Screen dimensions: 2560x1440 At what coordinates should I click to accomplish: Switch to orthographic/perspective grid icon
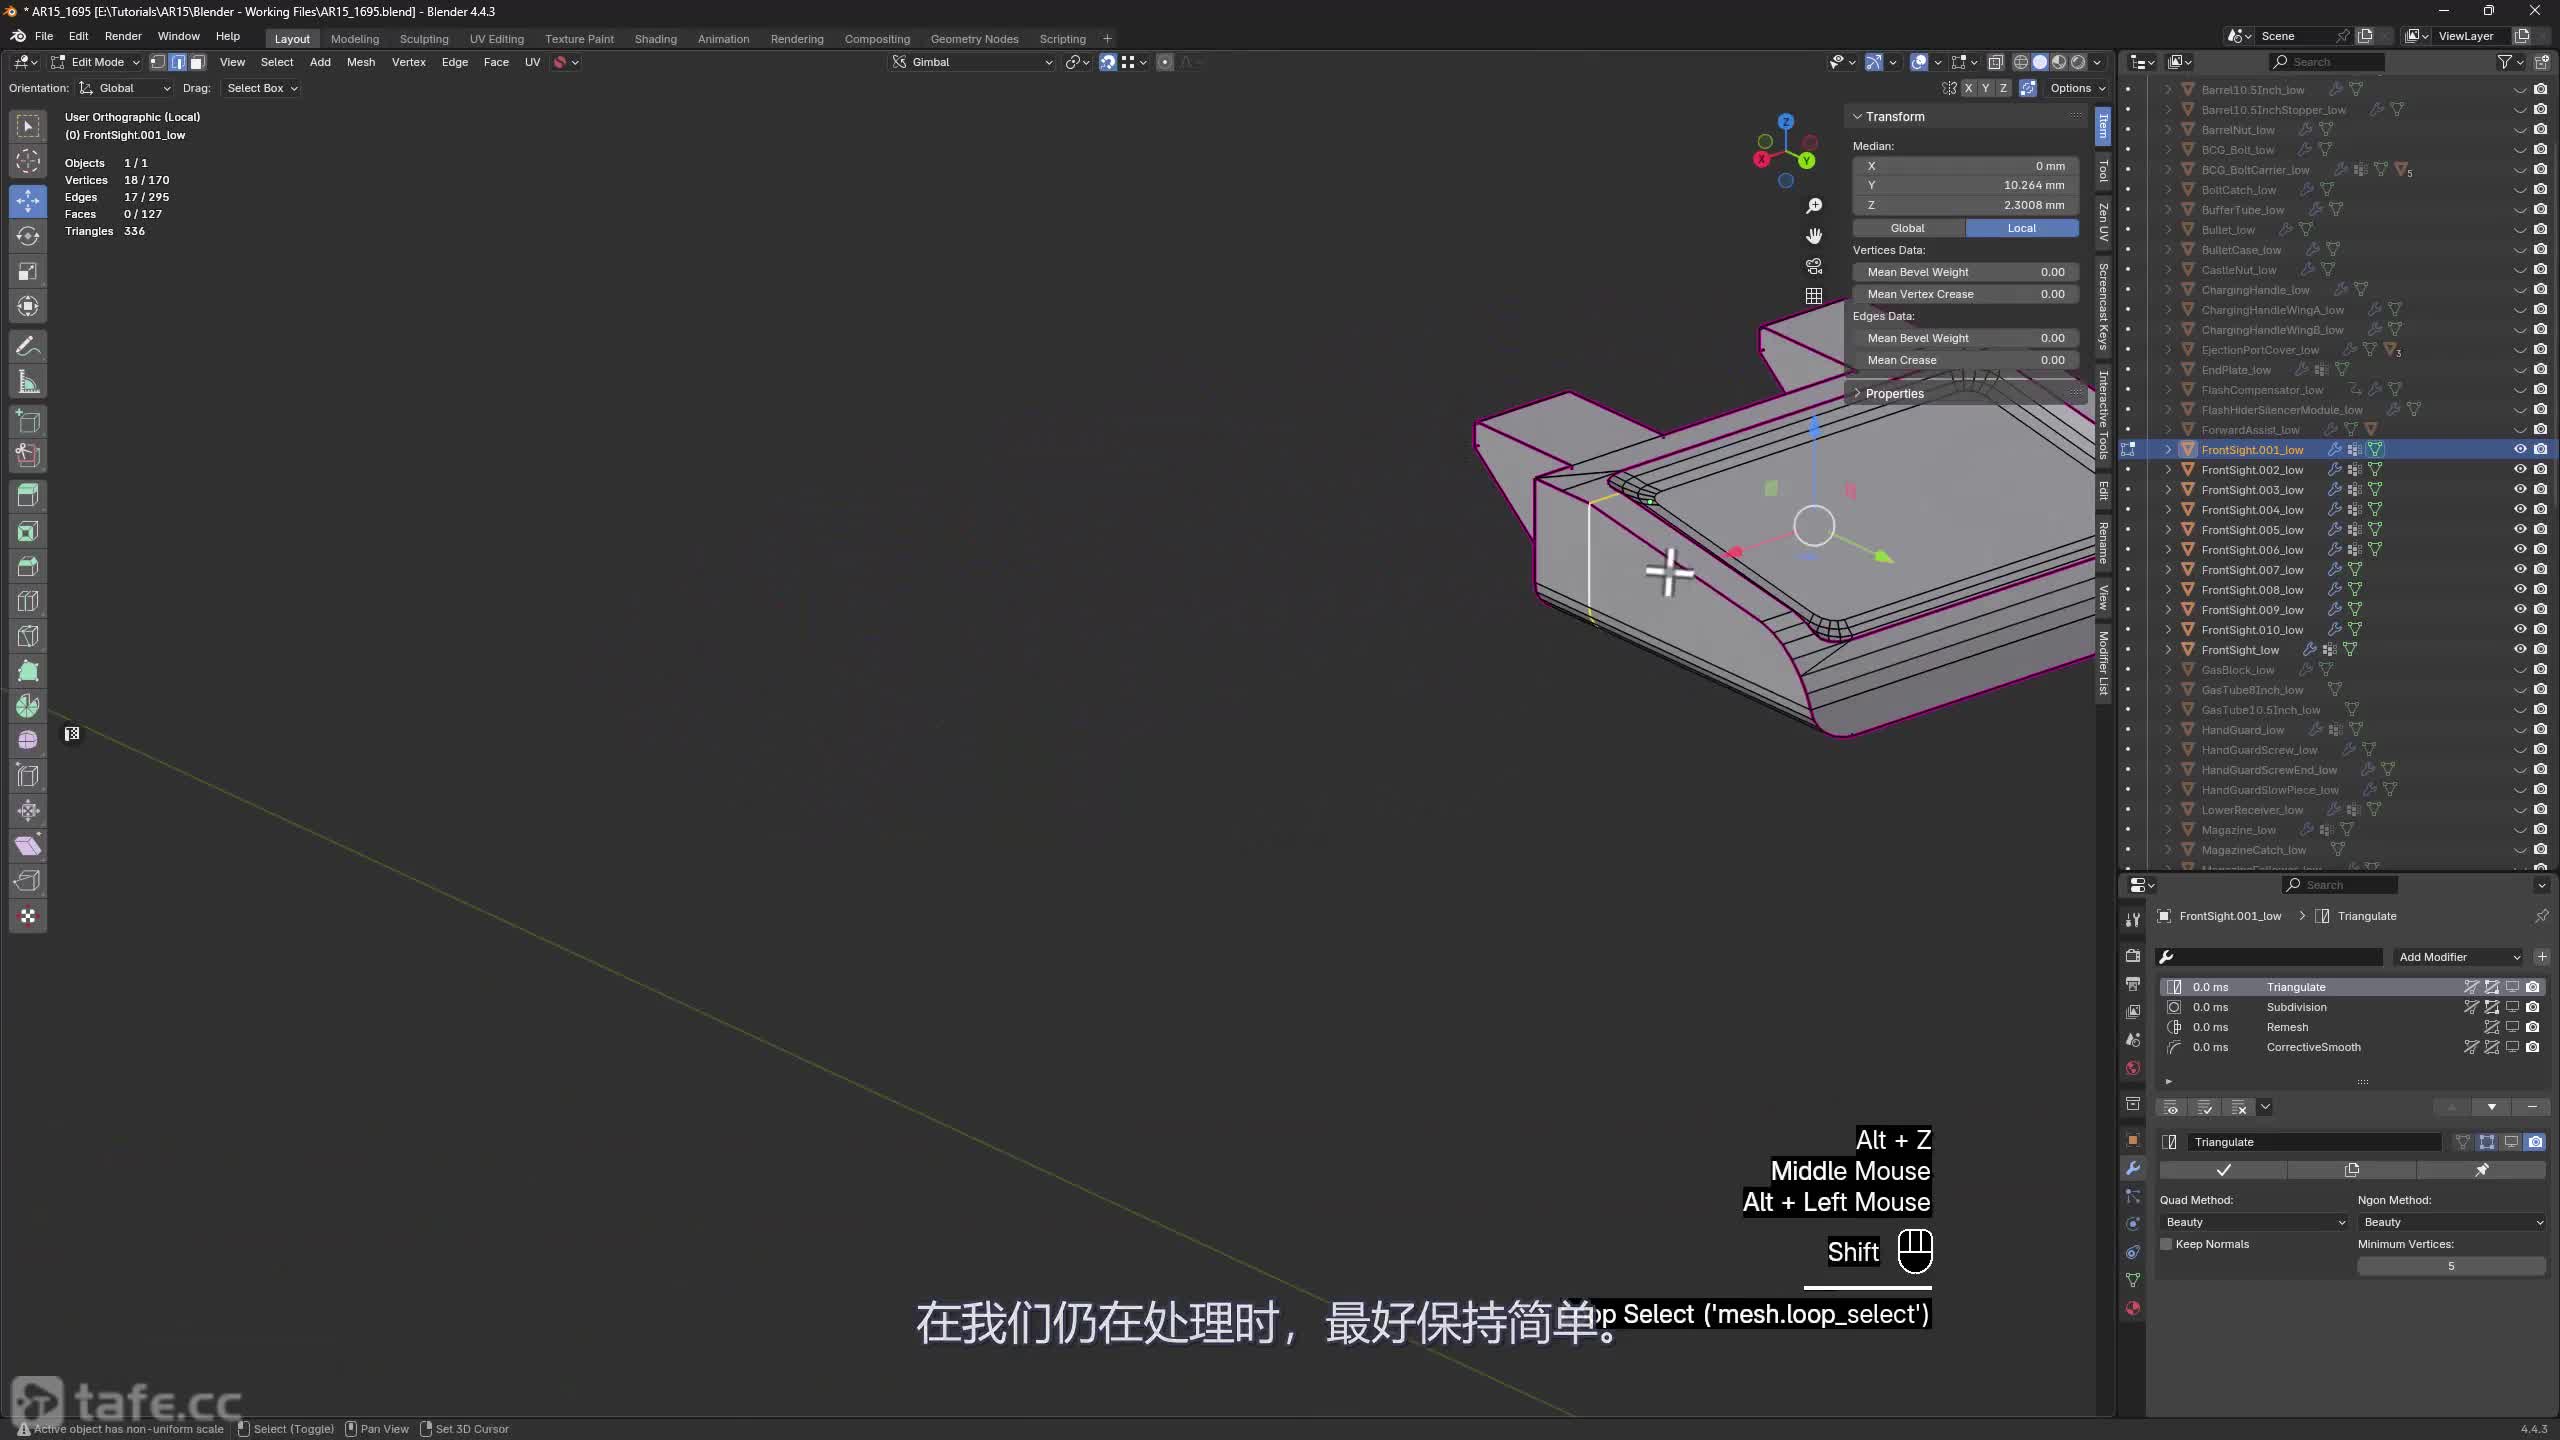[1814, 296]
